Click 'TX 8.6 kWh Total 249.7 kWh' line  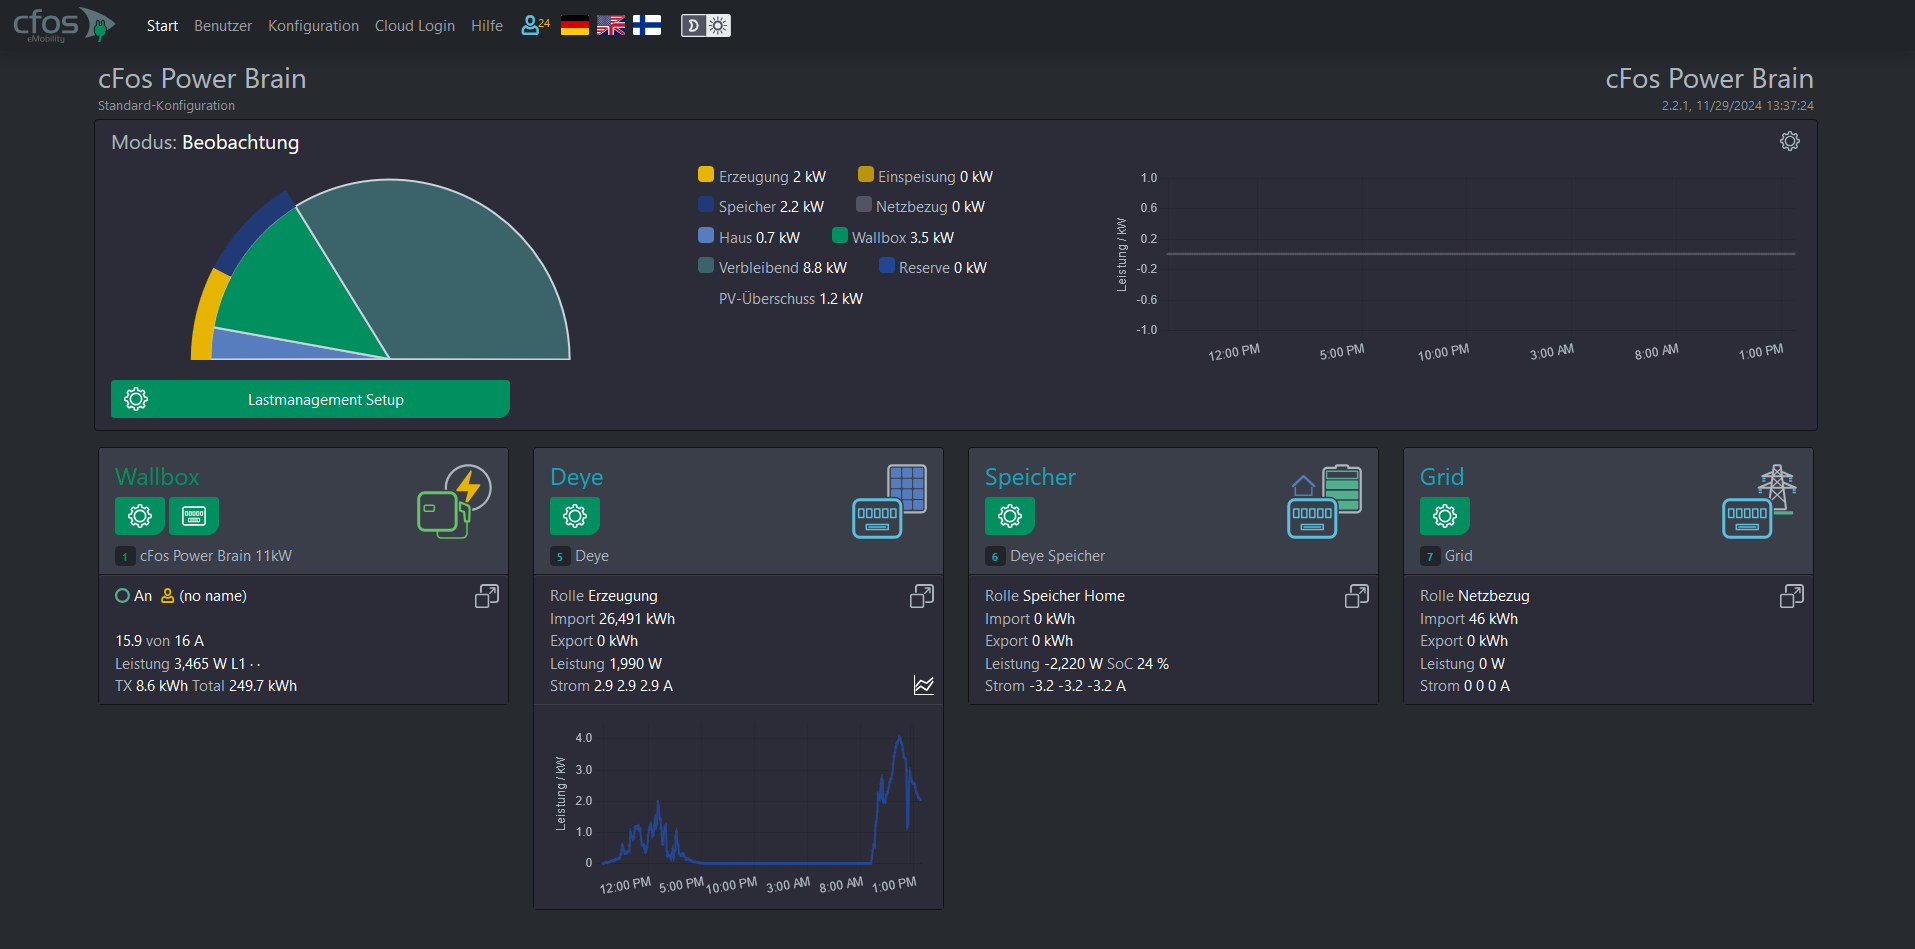click(x=206, y=686)
